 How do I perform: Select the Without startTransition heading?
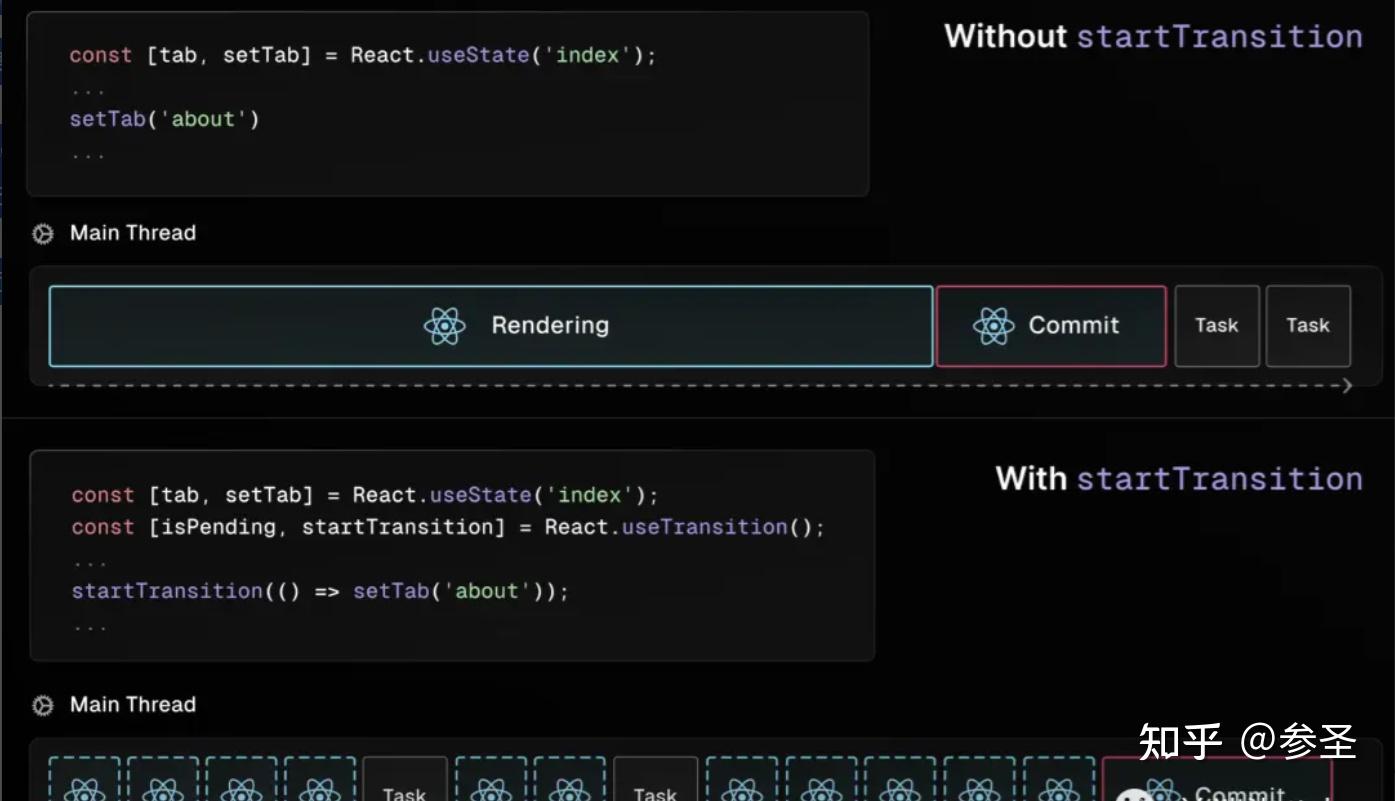coord(1152,36)
